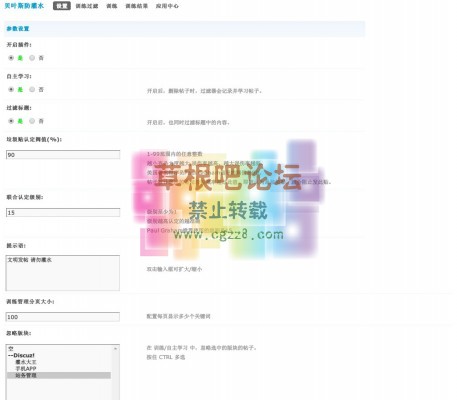Switch to the 训练过滤 tab
The height and width of the screenshot is (400, 457).
click(87, 6)
